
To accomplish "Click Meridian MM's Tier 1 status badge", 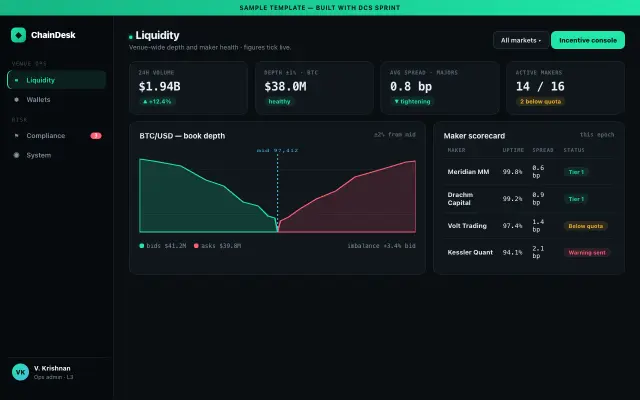I will tap(576, 172).
